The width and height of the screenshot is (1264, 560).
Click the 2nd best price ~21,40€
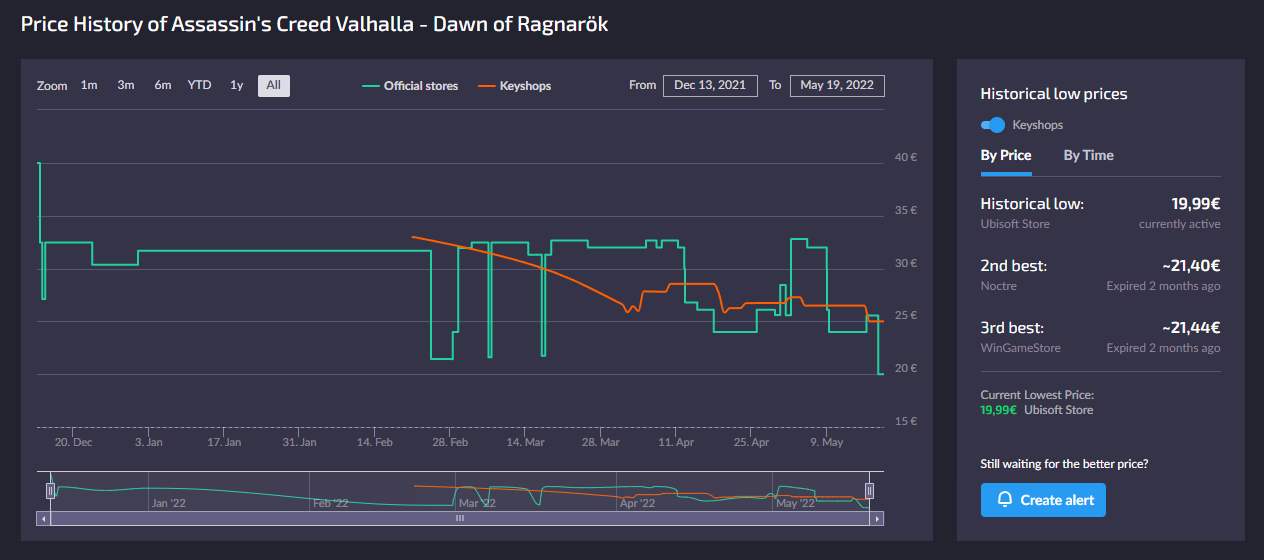(x=1191, y=266)
